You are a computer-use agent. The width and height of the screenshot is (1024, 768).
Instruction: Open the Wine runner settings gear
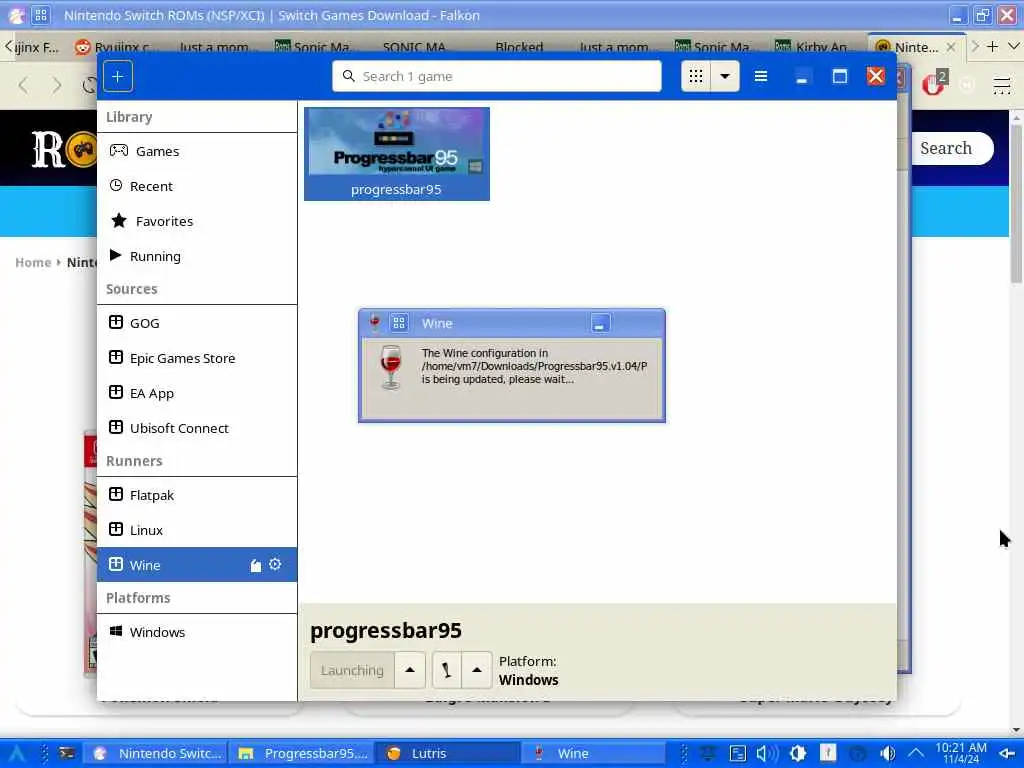pyautogui.click(x=276, y=564)
